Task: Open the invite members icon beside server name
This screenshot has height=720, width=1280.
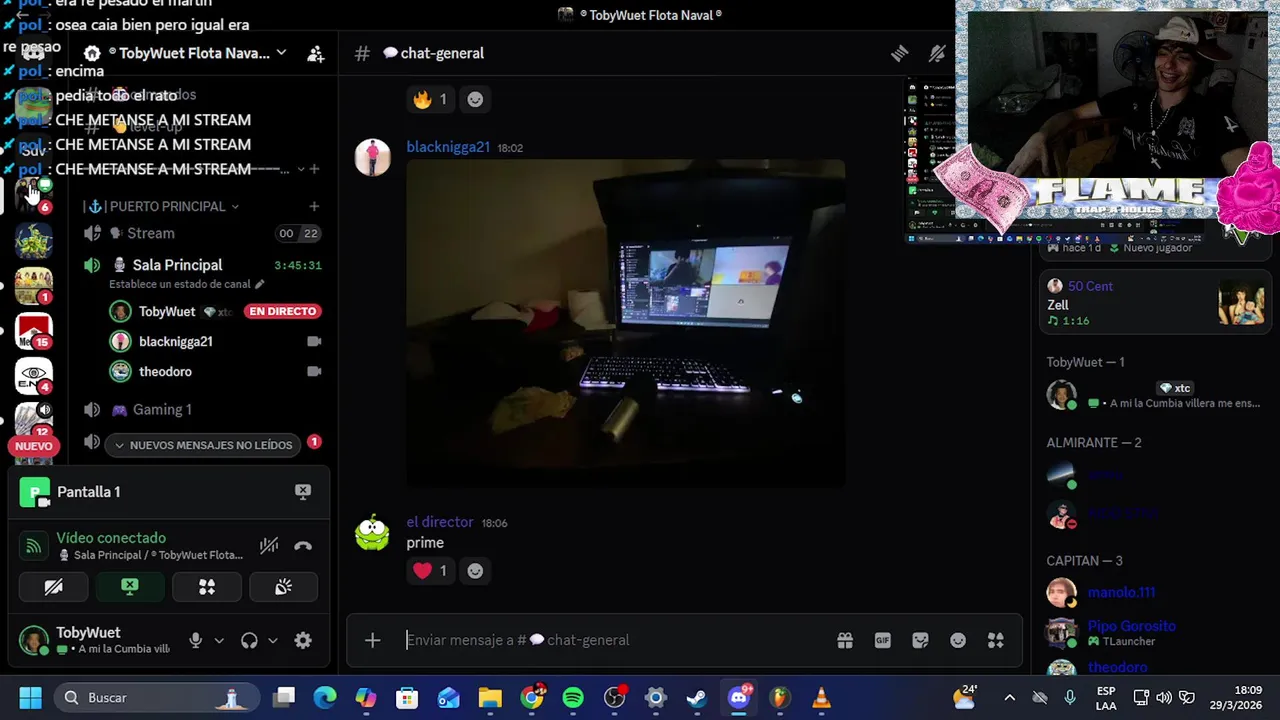Action: 315,54
